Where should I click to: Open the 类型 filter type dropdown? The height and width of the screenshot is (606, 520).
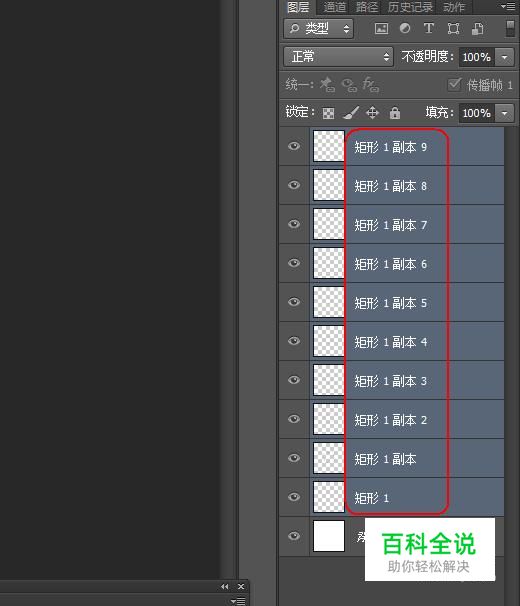pyautogui.click(x=319, y=29)
